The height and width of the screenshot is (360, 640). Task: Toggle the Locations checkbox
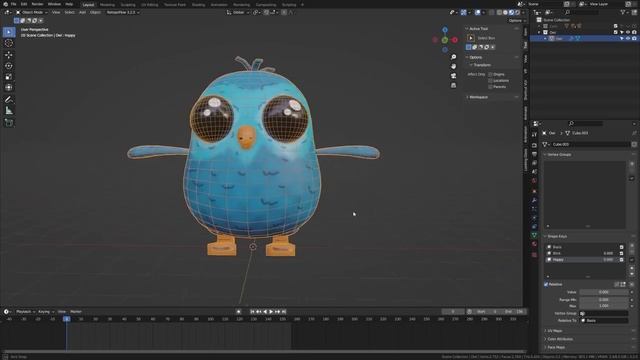490,80
